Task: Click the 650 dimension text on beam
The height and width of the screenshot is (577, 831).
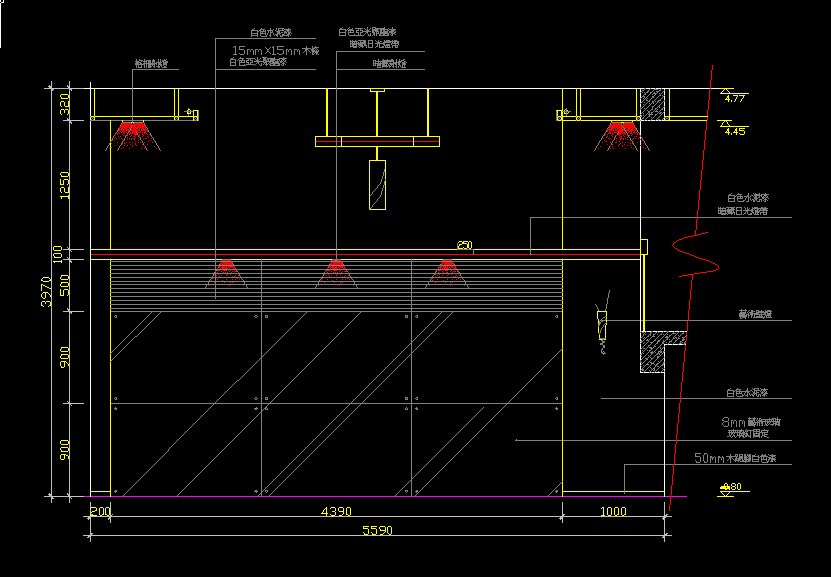Action: [x=464, y=245]
